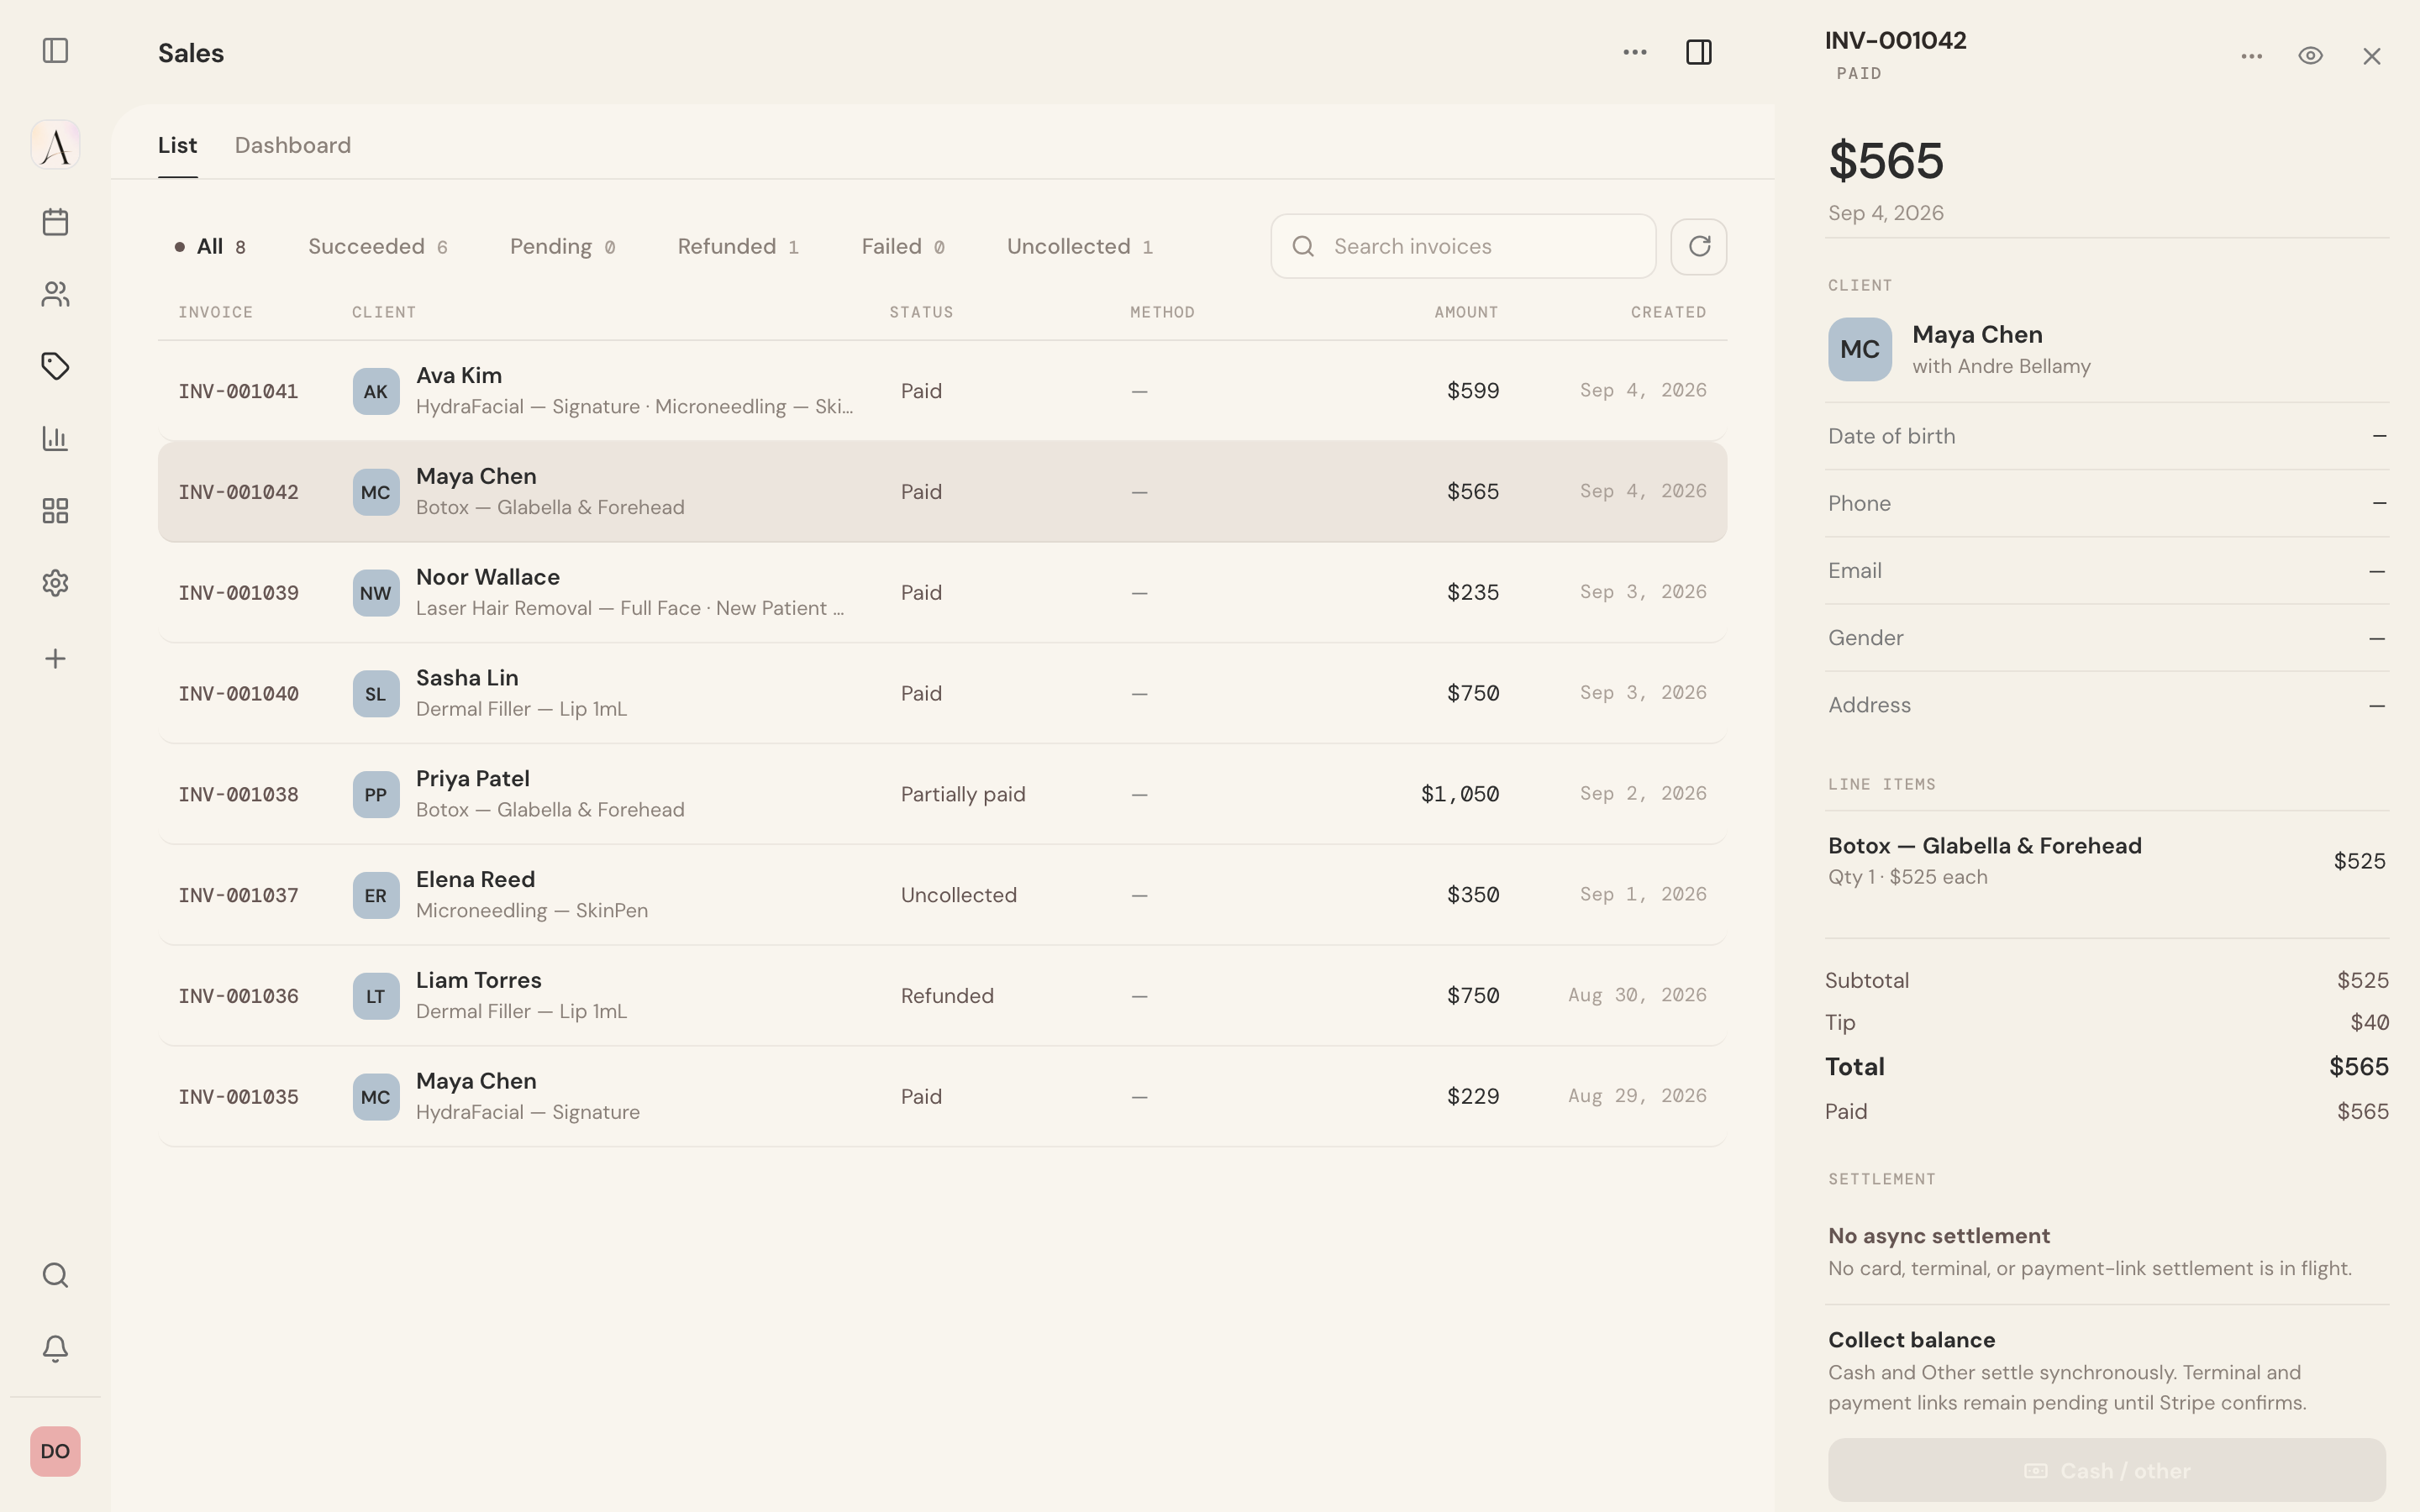Toggle the eye icon in invoice panel
This screenshot has height=1512, width=2420.
point(2310,56)
